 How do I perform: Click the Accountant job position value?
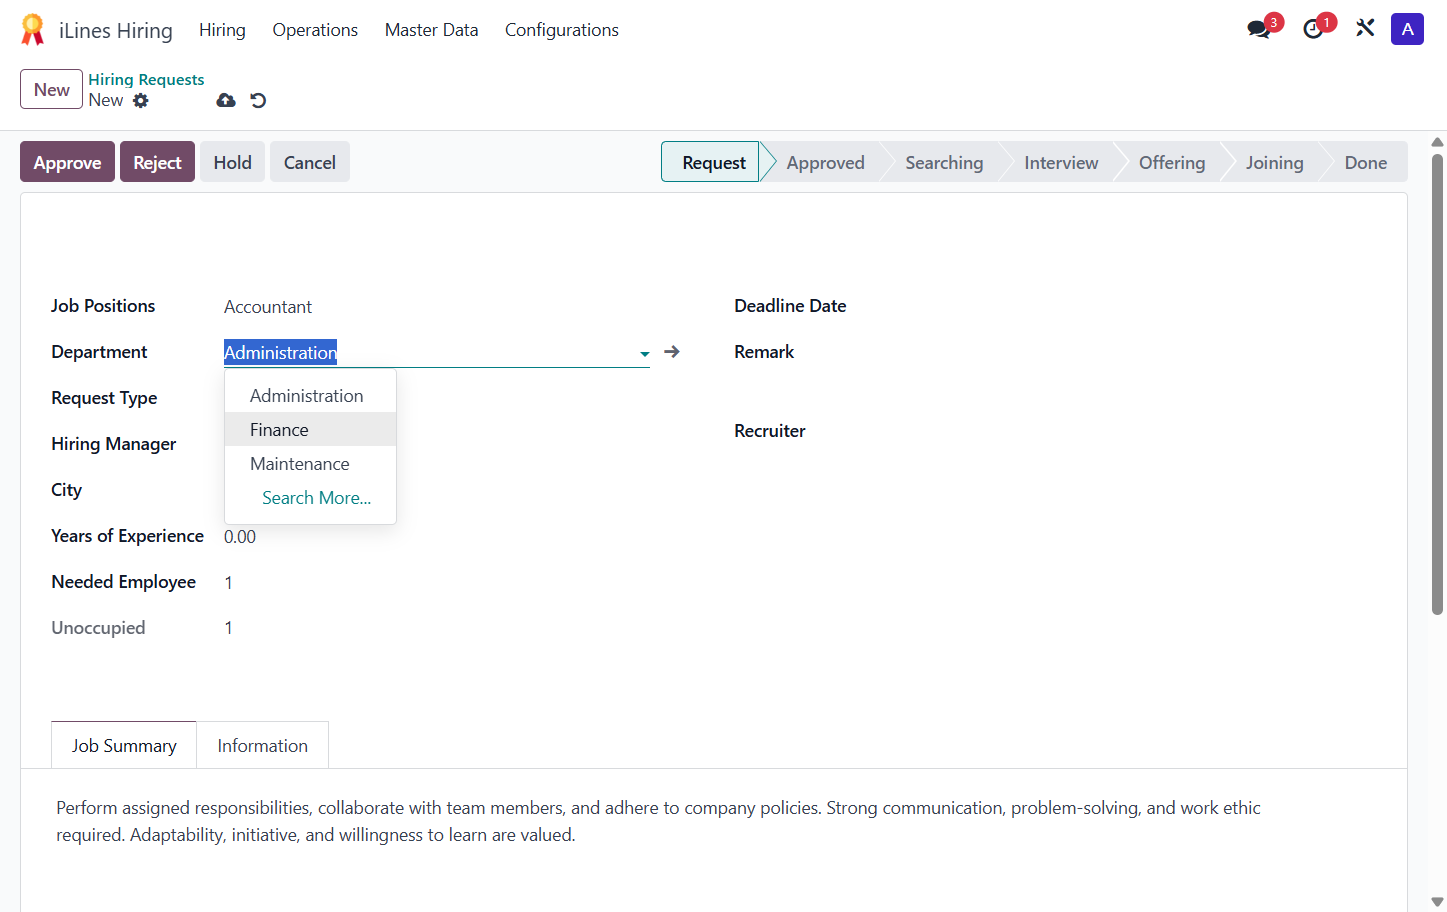(x=268, y=307)
